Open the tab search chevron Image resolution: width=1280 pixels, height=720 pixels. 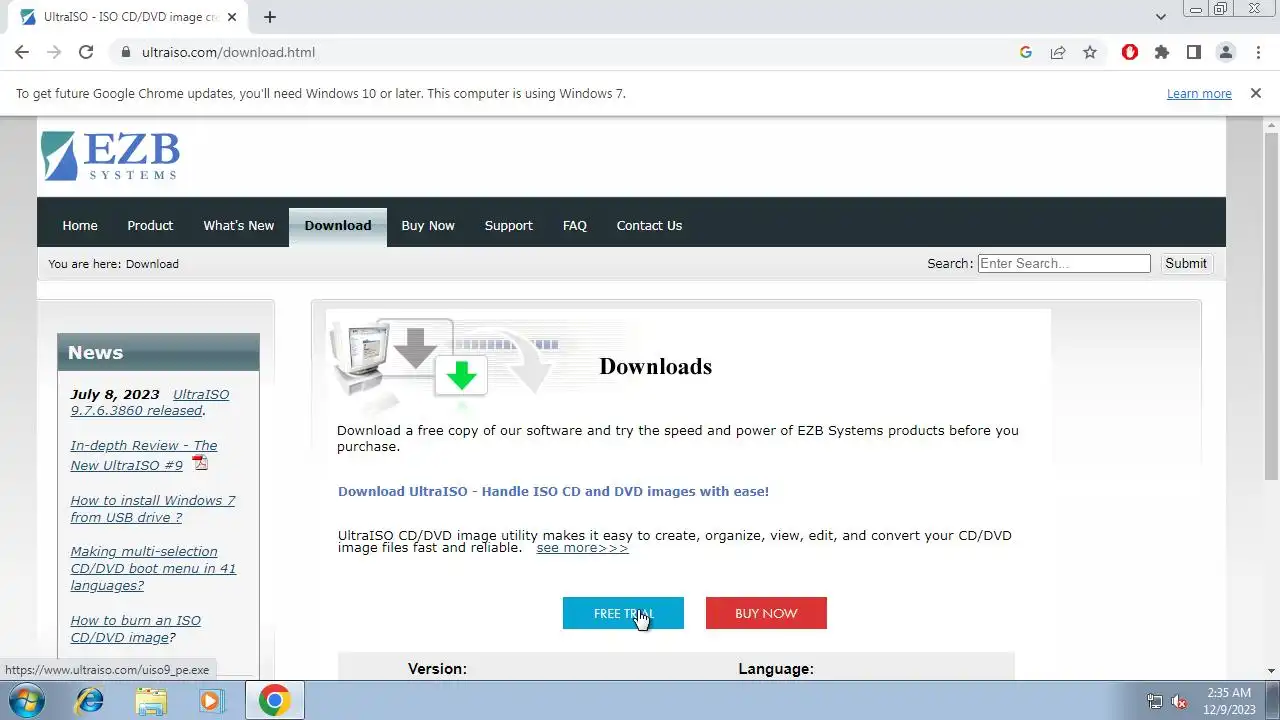tap(1161, 17)
